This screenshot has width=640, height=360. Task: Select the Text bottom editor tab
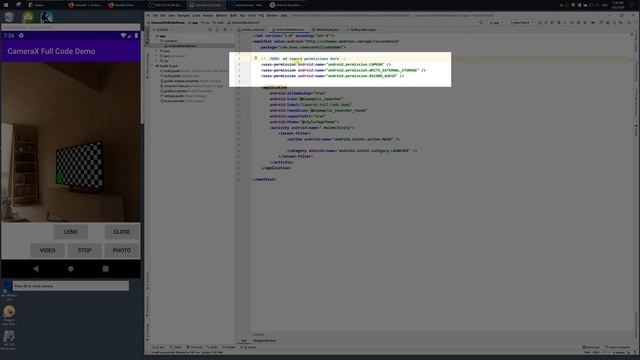pyautogui.click(x=244, y=340)
